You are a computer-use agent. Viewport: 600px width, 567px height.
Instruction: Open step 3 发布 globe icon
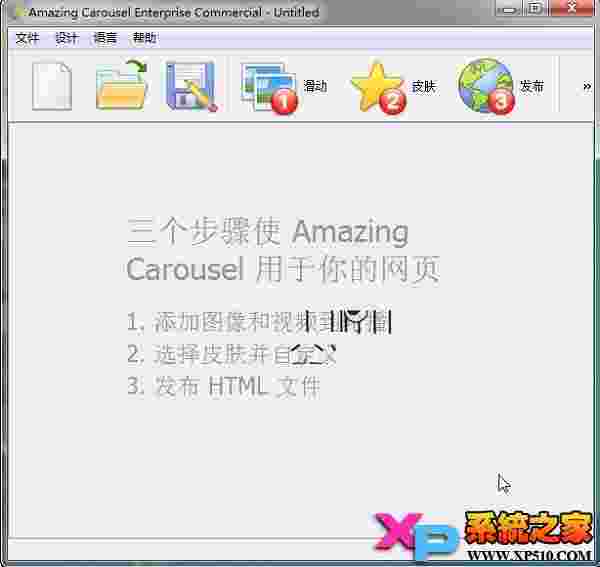click(x=486, y=86)
